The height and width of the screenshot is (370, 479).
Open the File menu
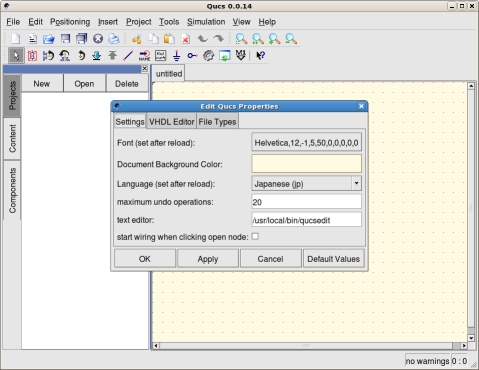click(13, 22)
